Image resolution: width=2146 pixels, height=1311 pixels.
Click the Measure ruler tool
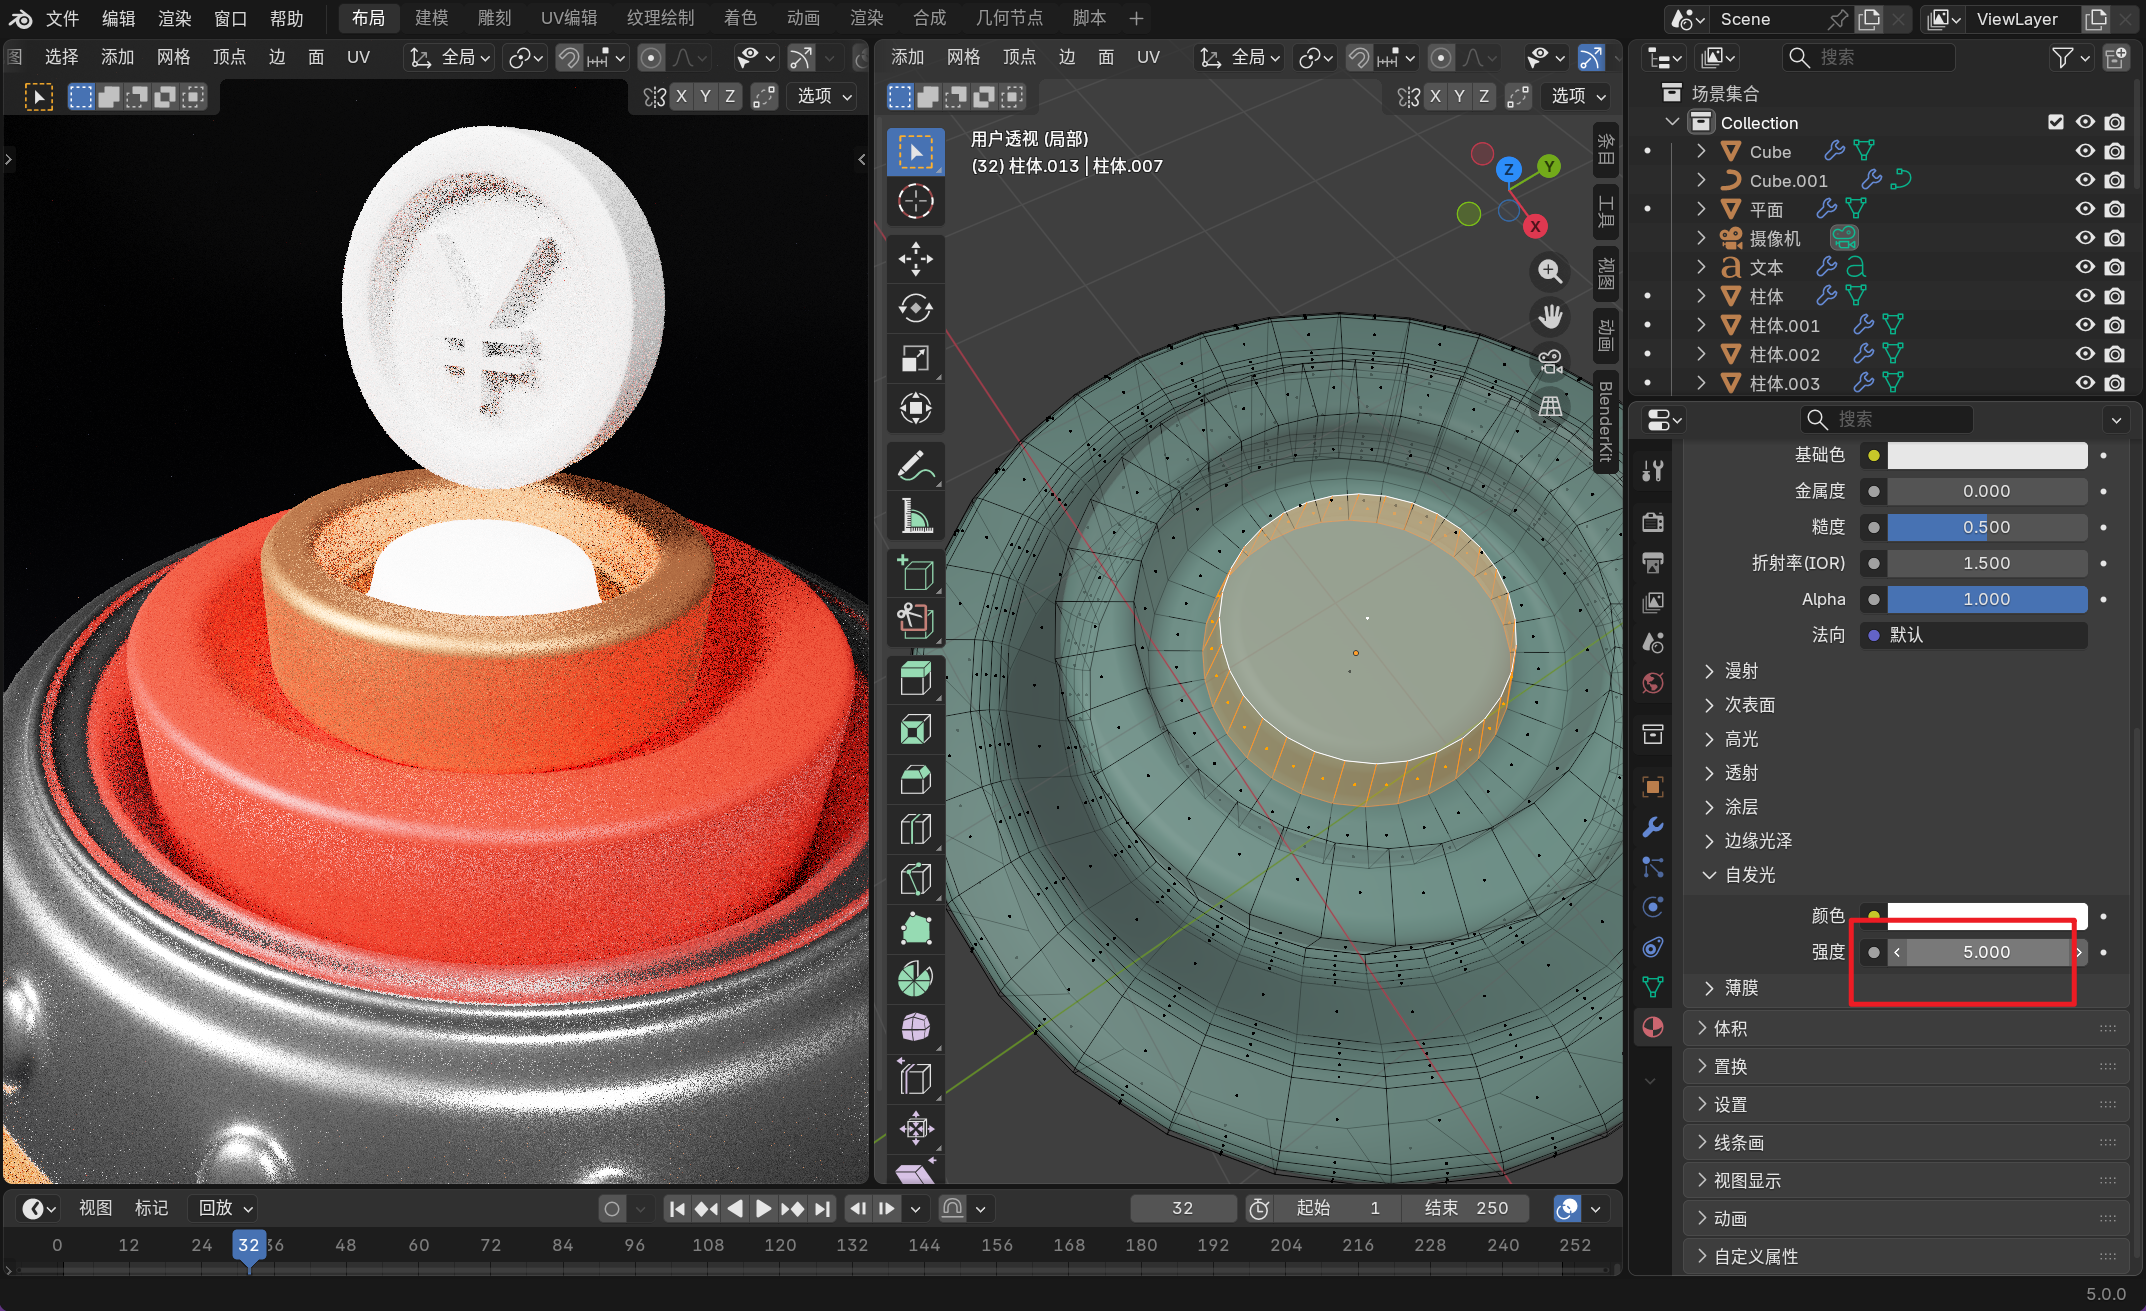tap(915, 516)
